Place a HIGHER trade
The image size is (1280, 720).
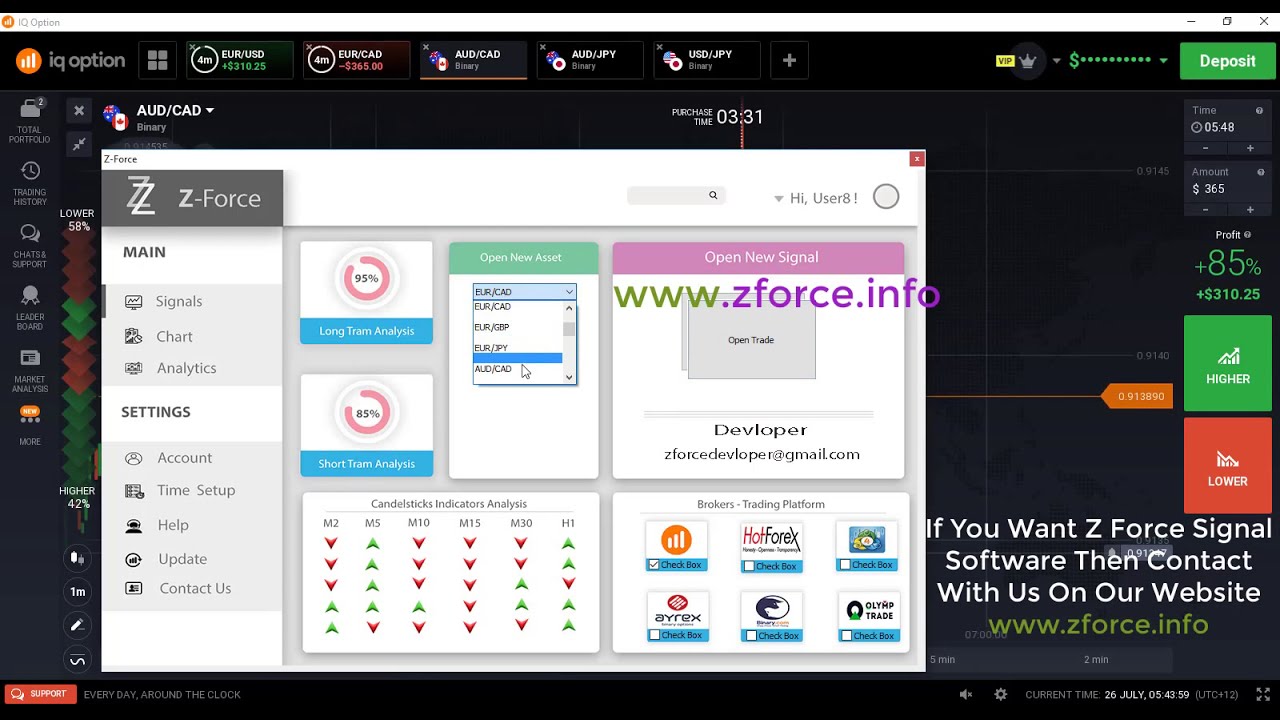1227,364
